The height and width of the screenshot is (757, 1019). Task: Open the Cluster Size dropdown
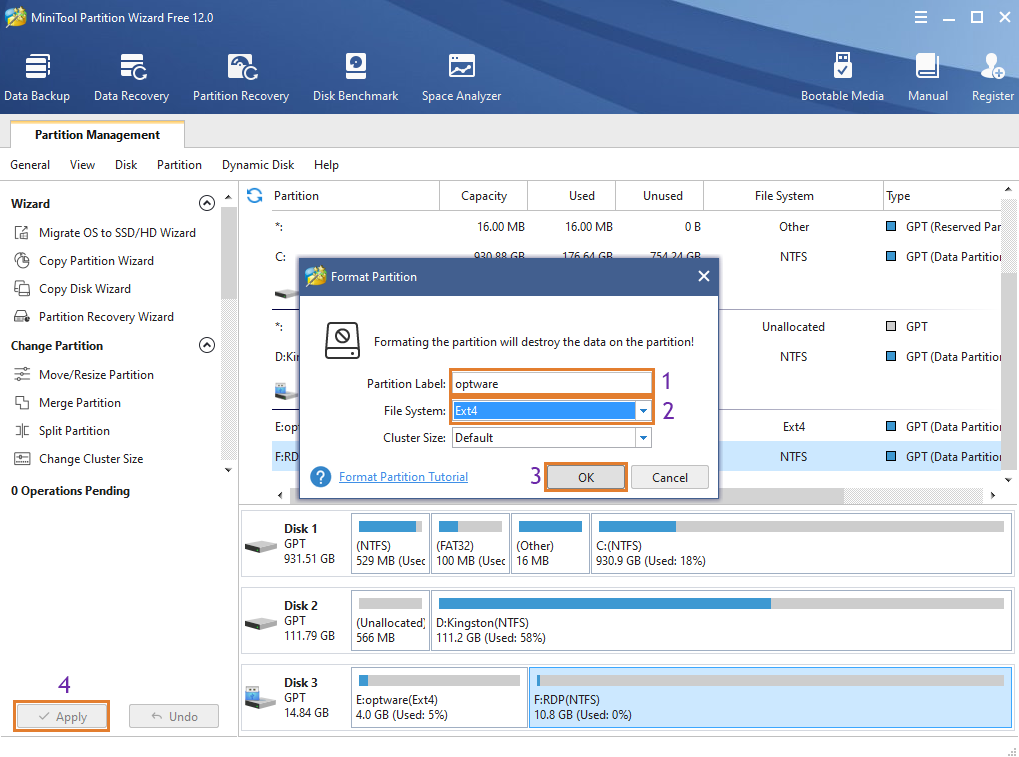pos(643,438)
